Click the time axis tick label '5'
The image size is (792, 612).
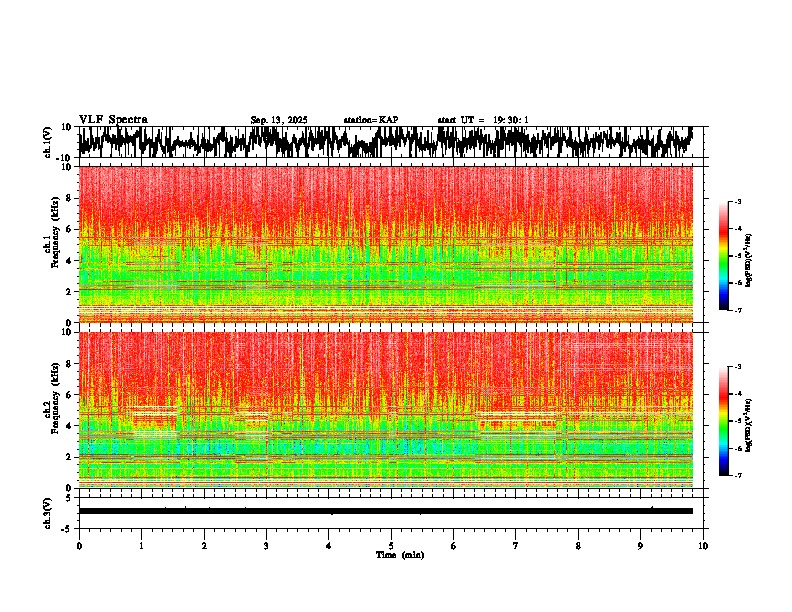coord(391,546)
